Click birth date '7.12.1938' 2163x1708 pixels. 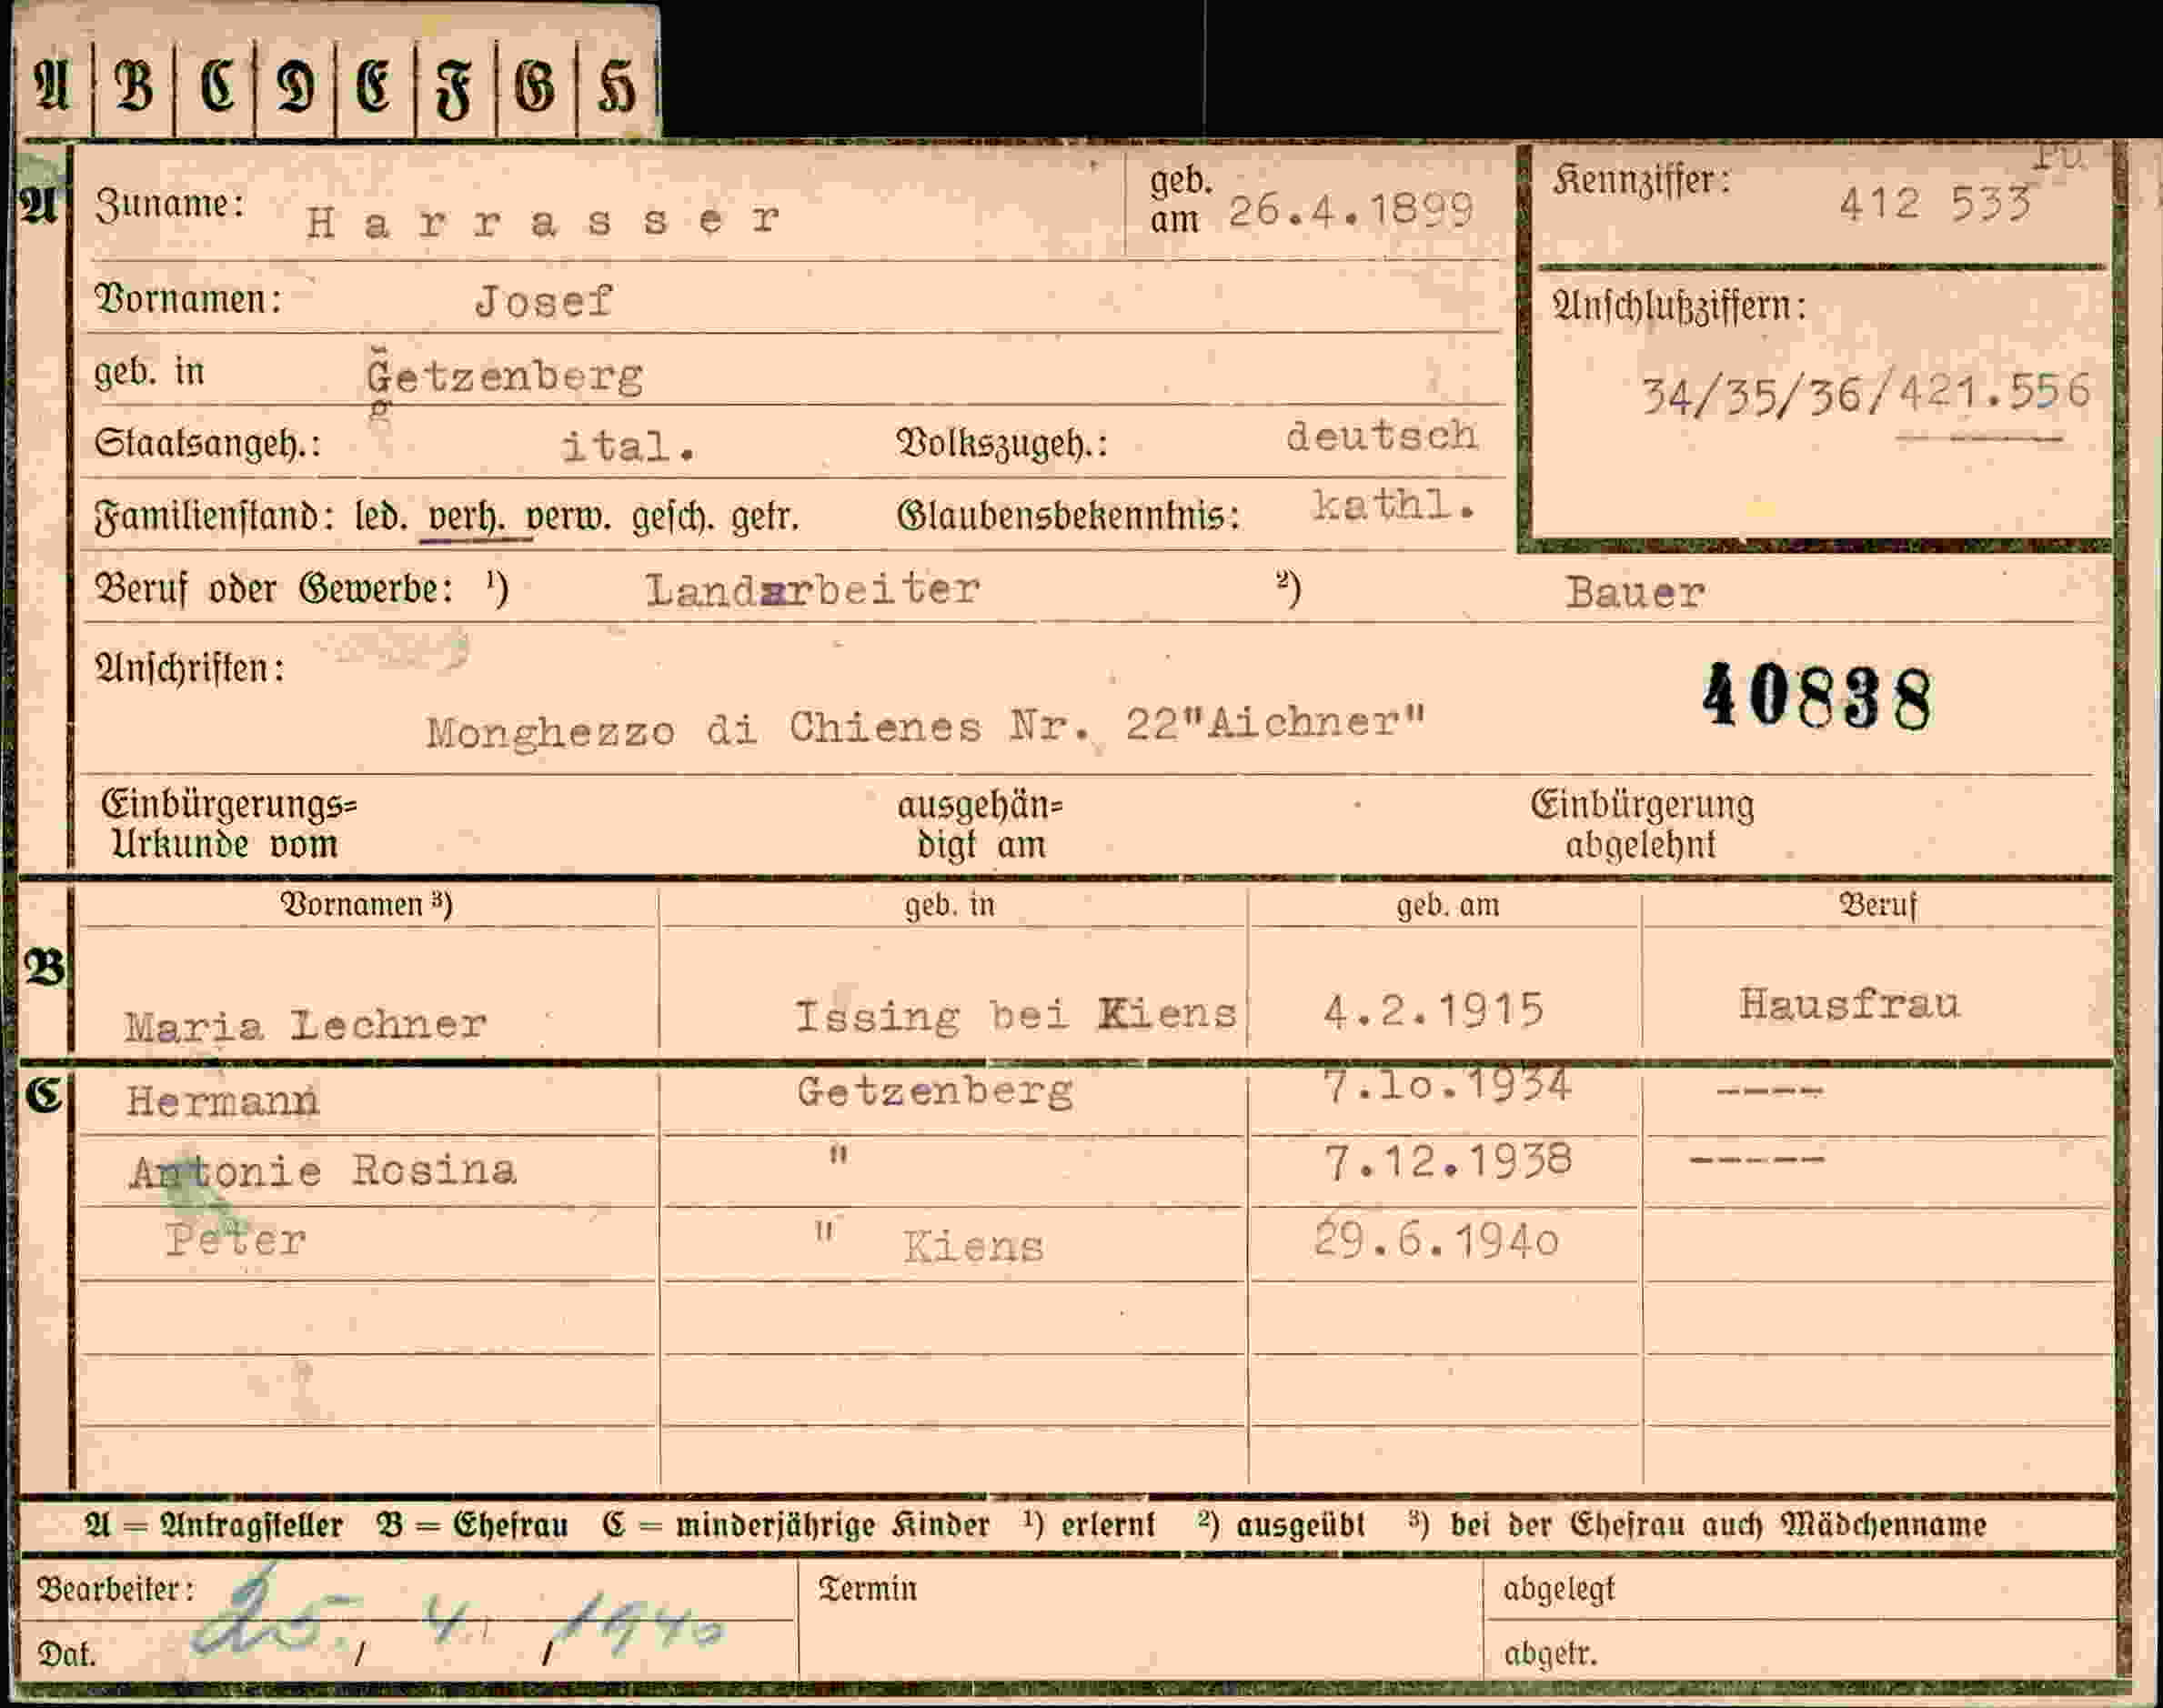point(1448,1162)
